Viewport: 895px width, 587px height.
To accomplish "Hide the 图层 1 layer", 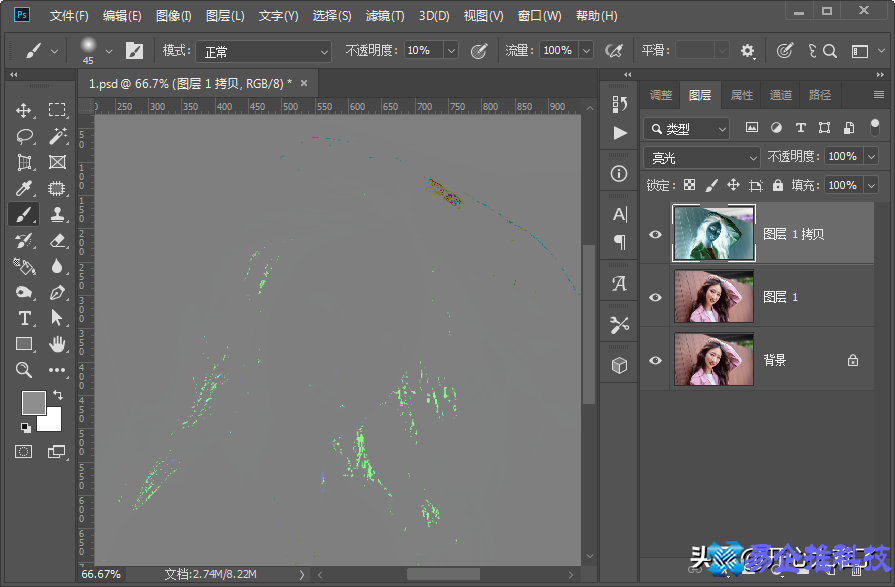I will 656,297.
